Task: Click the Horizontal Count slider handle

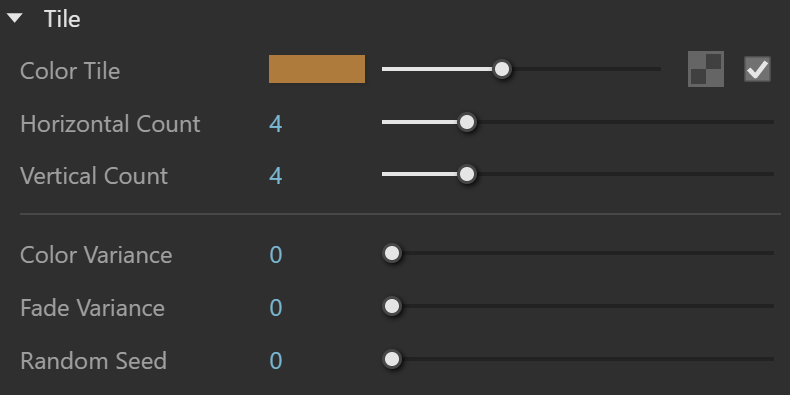Action: pyautogui.click(x=467, y=122)
